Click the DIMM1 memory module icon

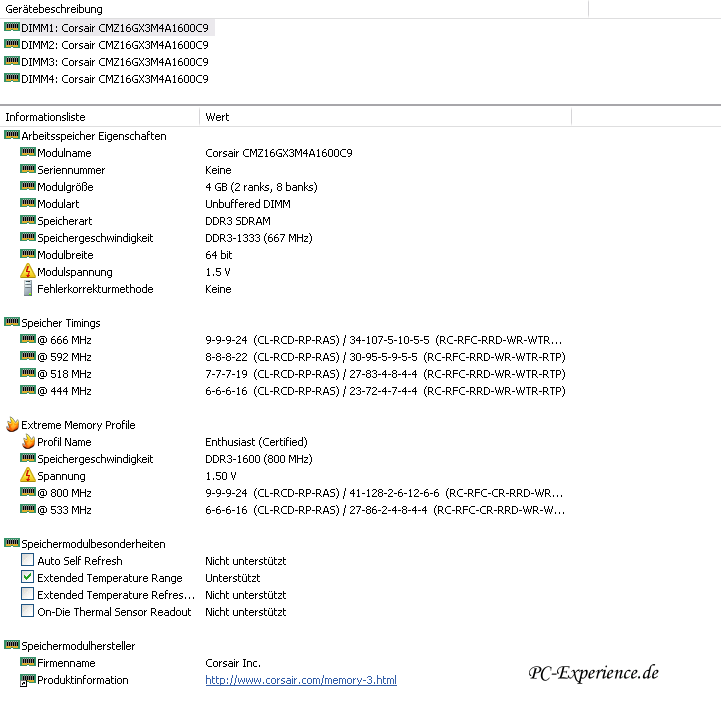tap(12, 28)
